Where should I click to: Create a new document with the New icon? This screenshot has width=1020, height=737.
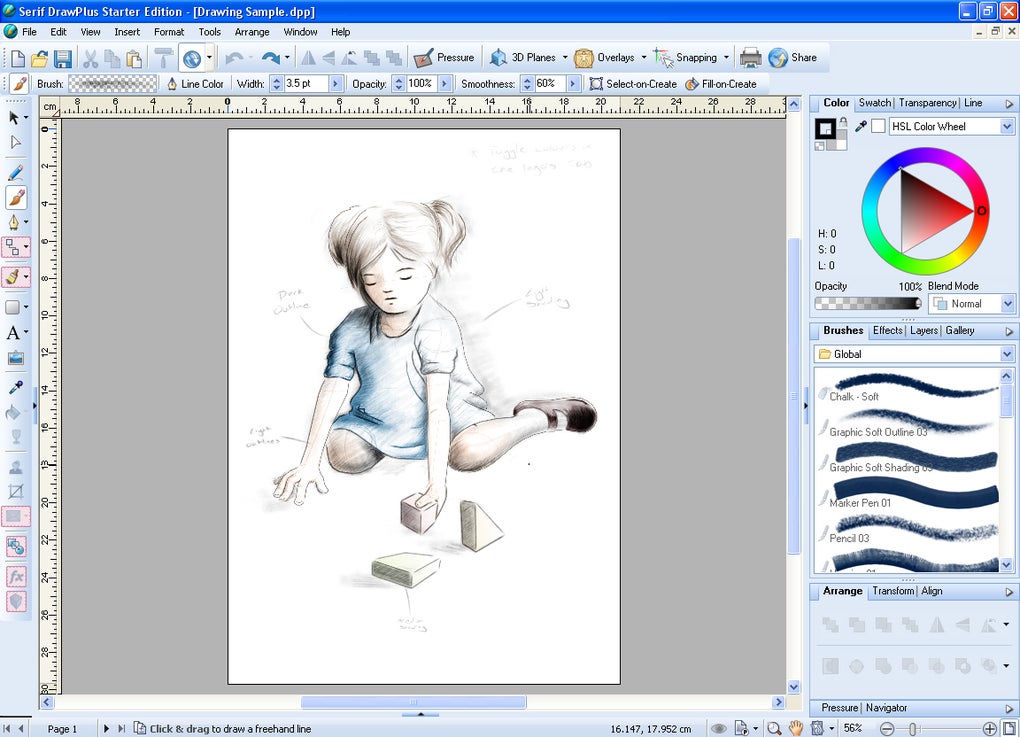[18, 59]
